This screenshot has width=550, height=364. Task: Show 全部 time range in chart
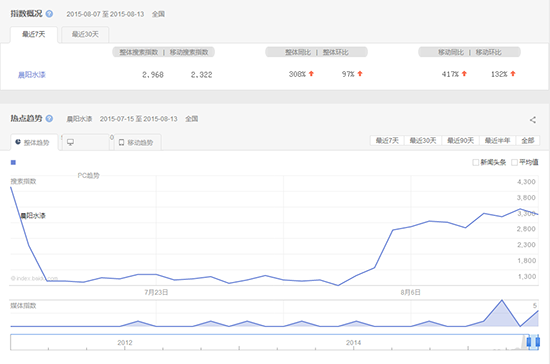(528, 141)
